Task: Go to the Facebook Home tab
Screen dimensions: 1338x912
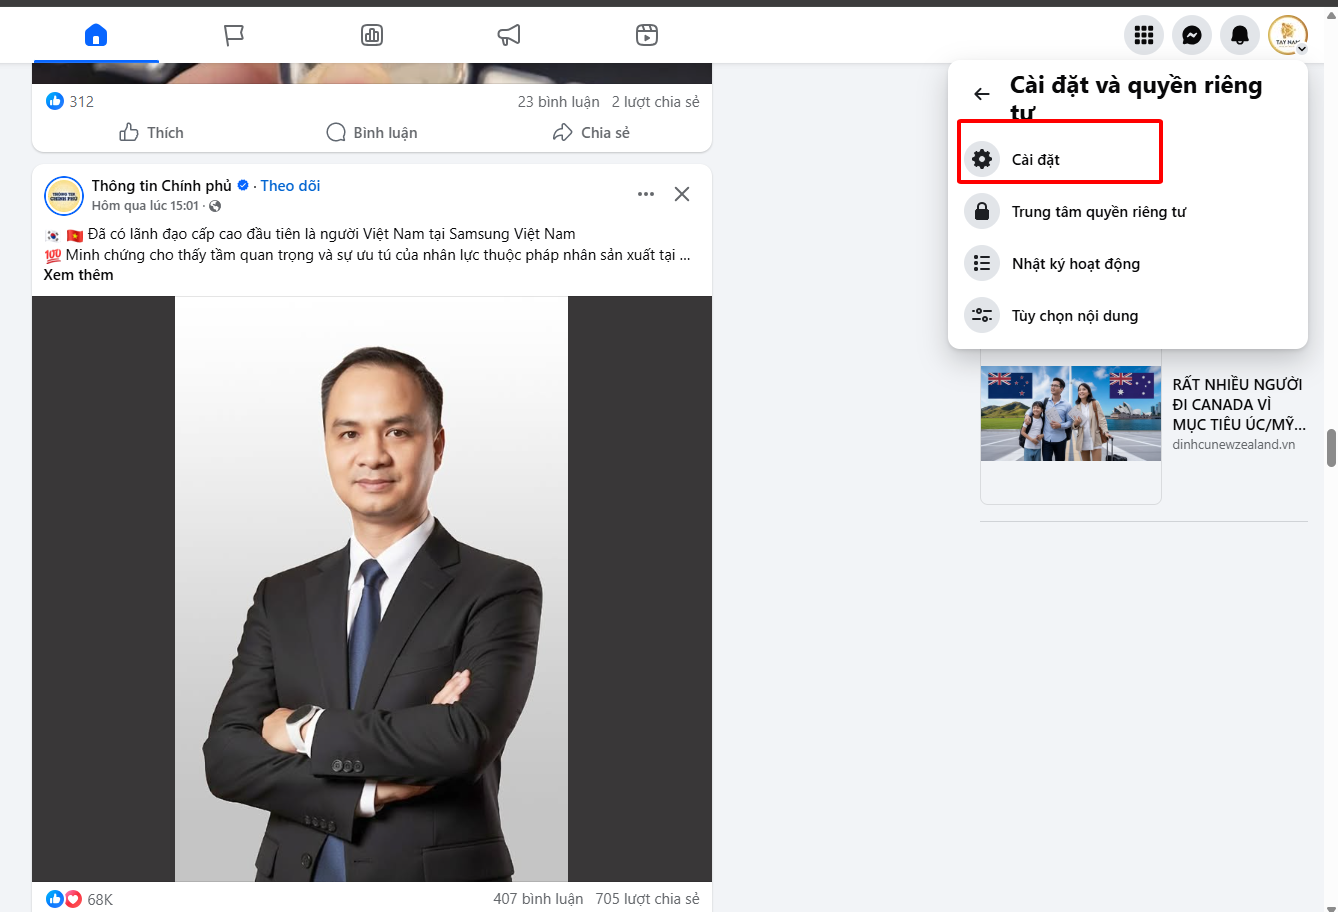Action: coord(96,36)
